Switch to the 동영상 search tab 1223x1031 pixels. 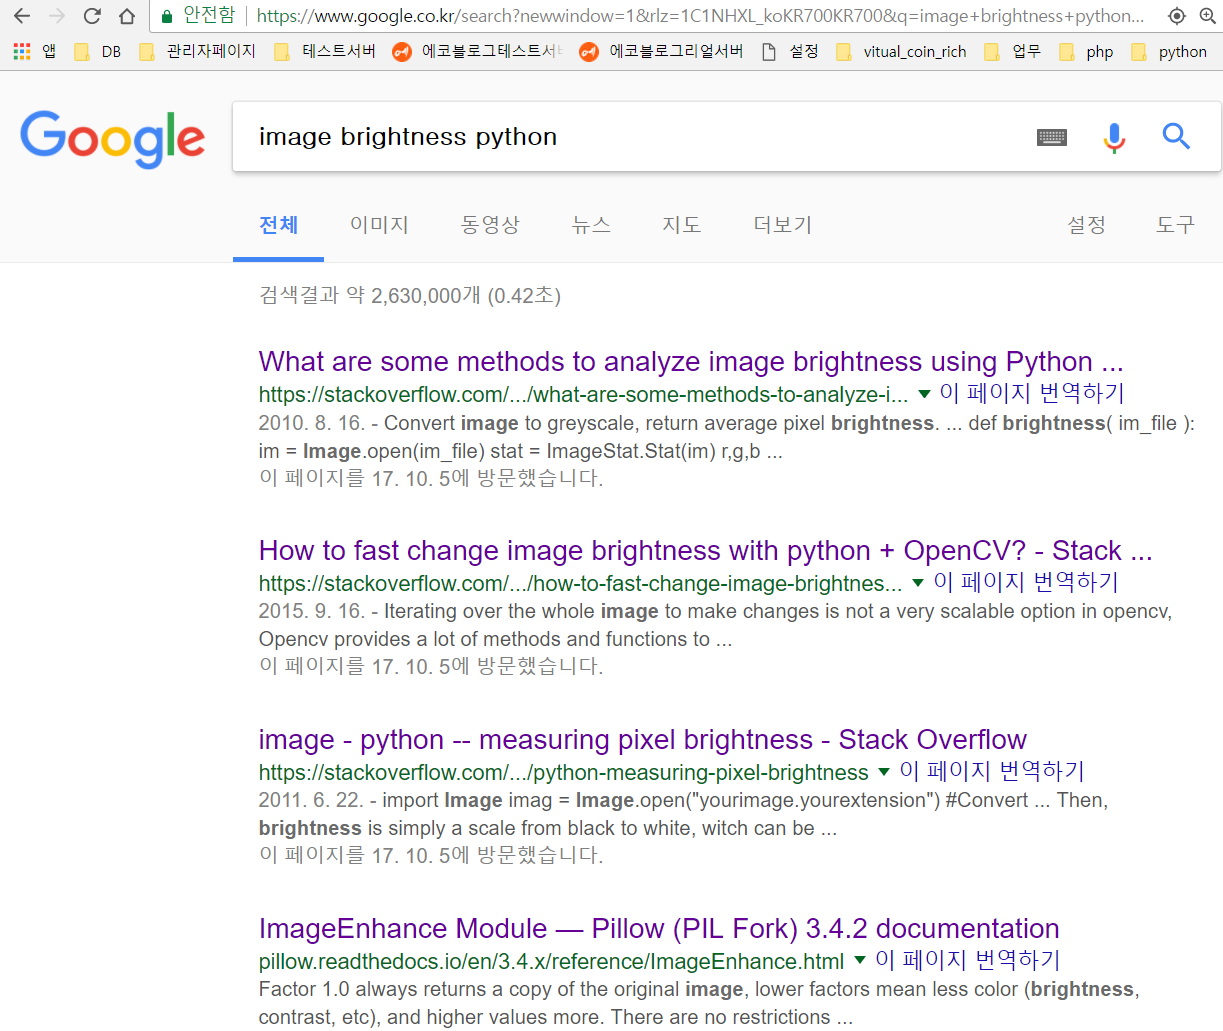coord(490,225)
